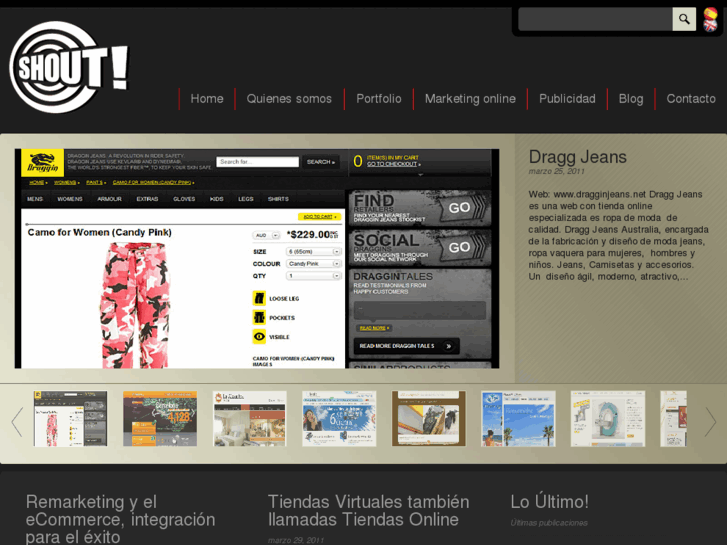Select the MRI scanner machine thumbnail

(x=608, y=418)
